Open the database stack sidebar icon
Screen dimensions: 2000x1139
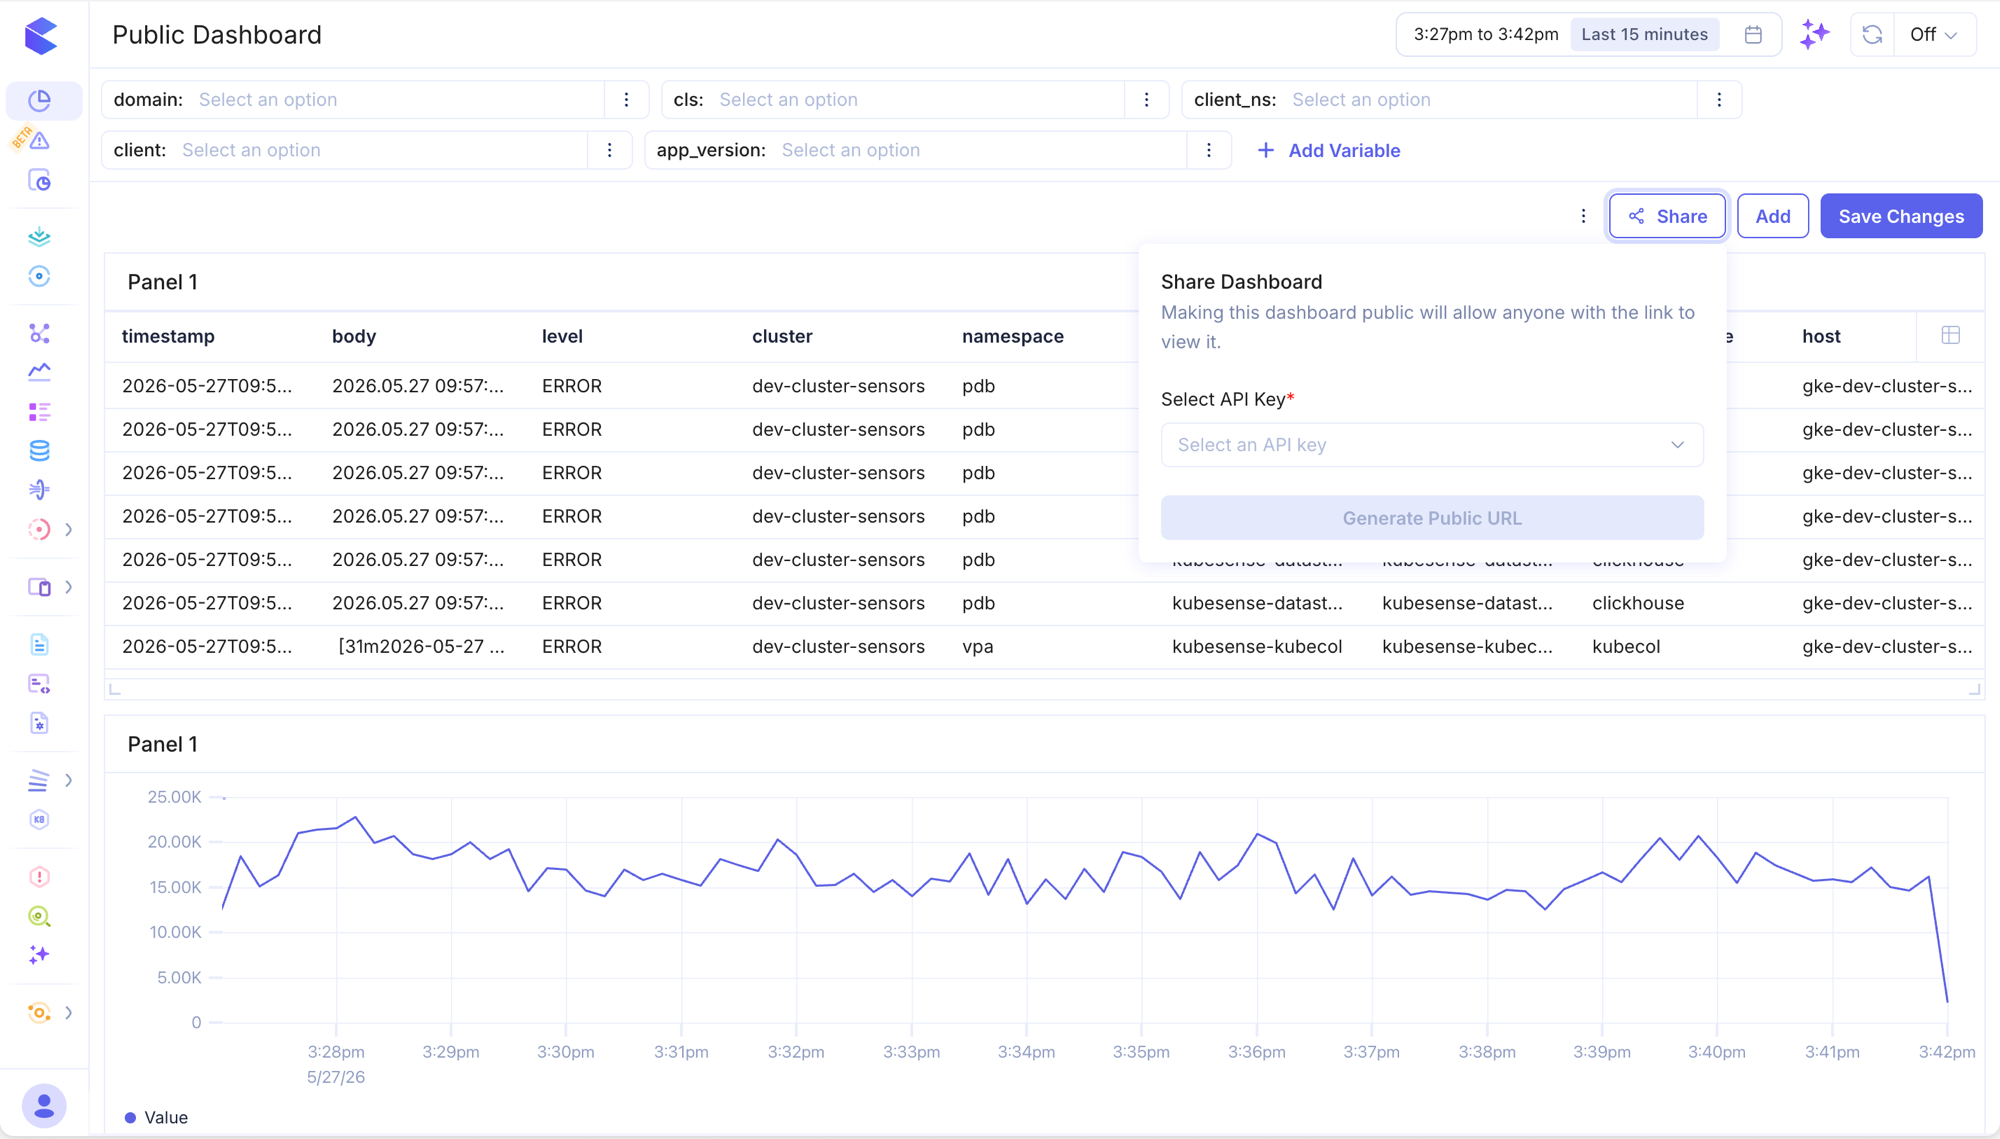coord(40,451)
